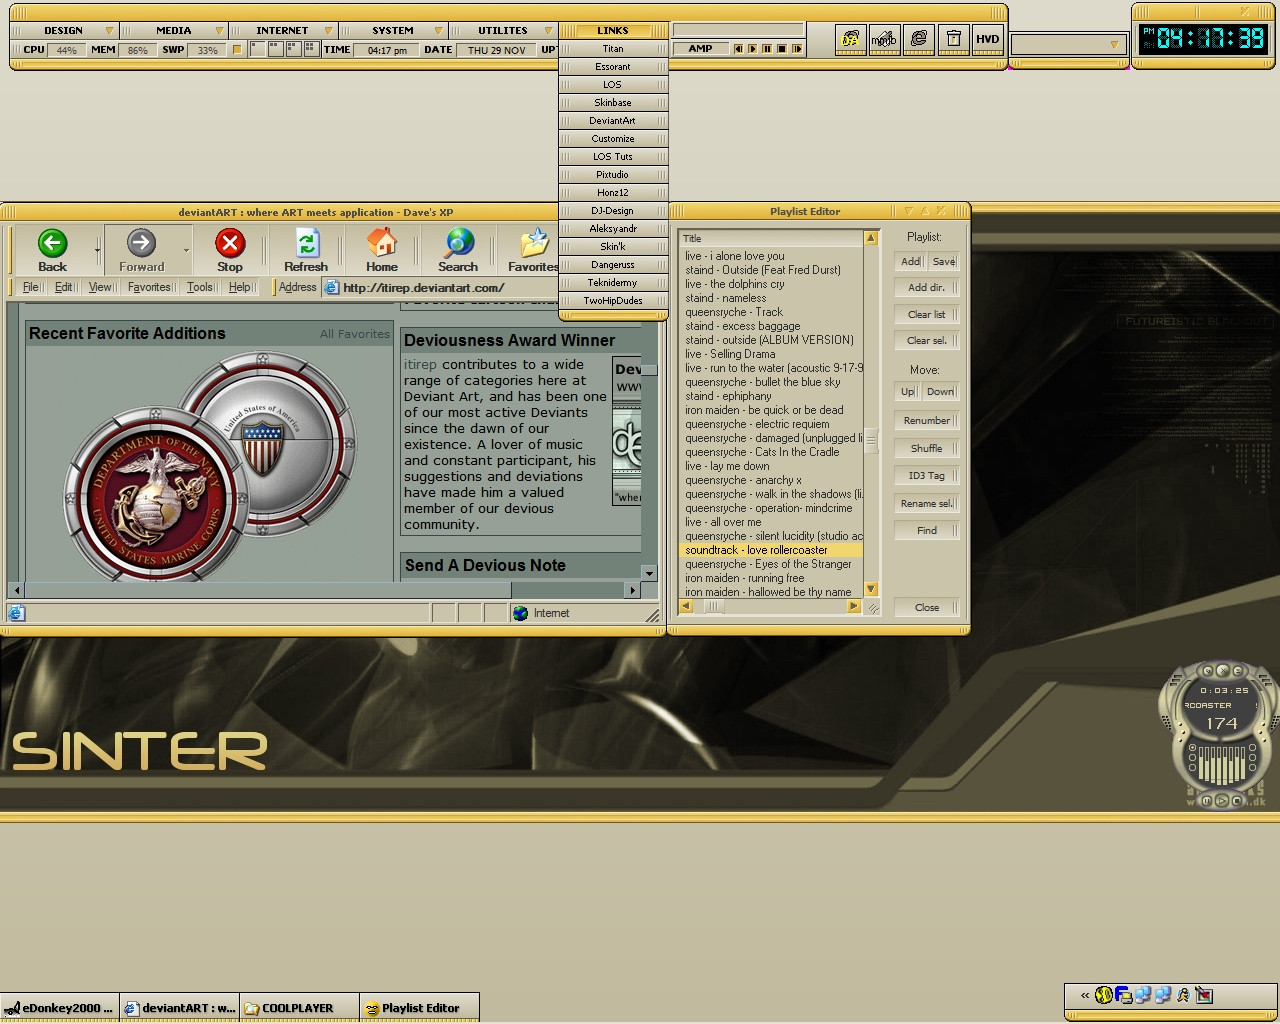The image size is (1280, 1024).
Task: Click the Back arrow in browser toolbar
Action: pyautogui.click(x=52, y=244)
